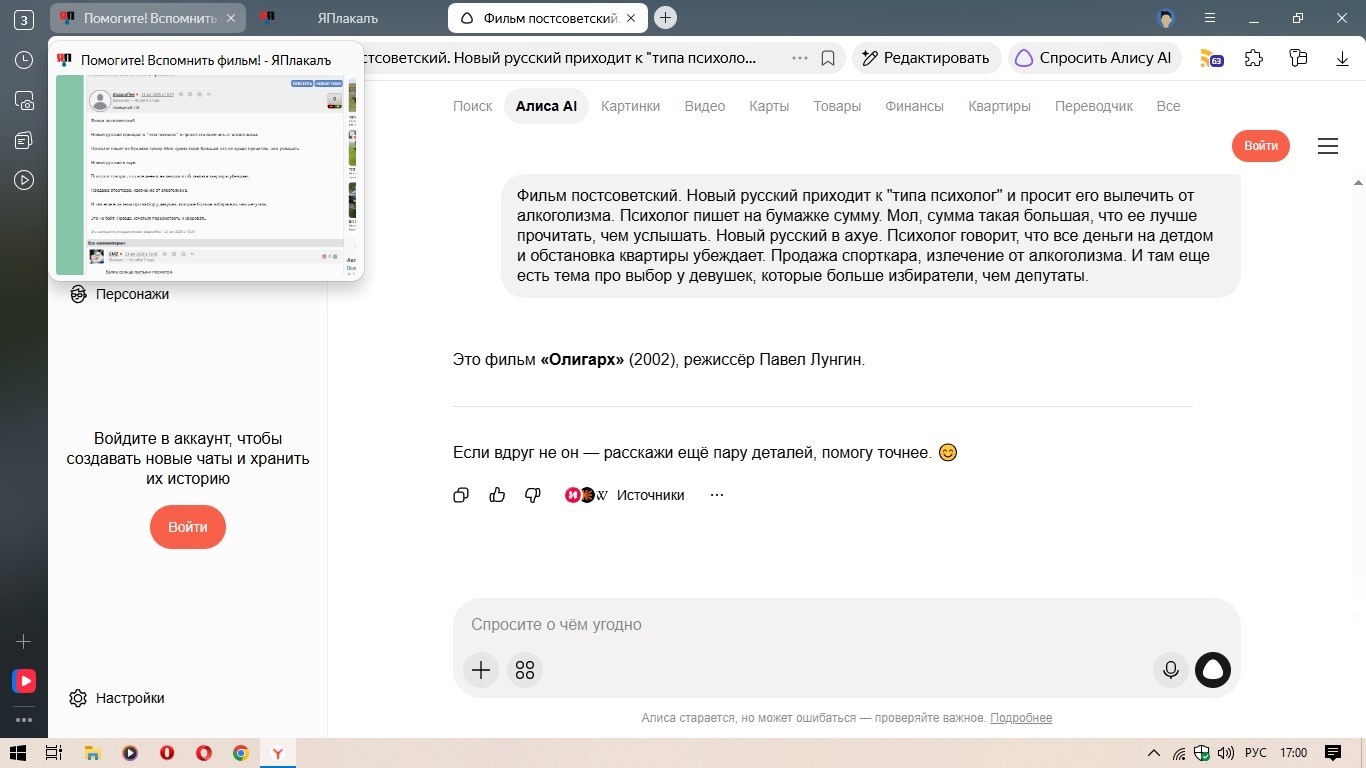Go to the Поиск tab
Image resolution: width=1366 pixels, height=768 pixels.
click(x=473, y=106)
